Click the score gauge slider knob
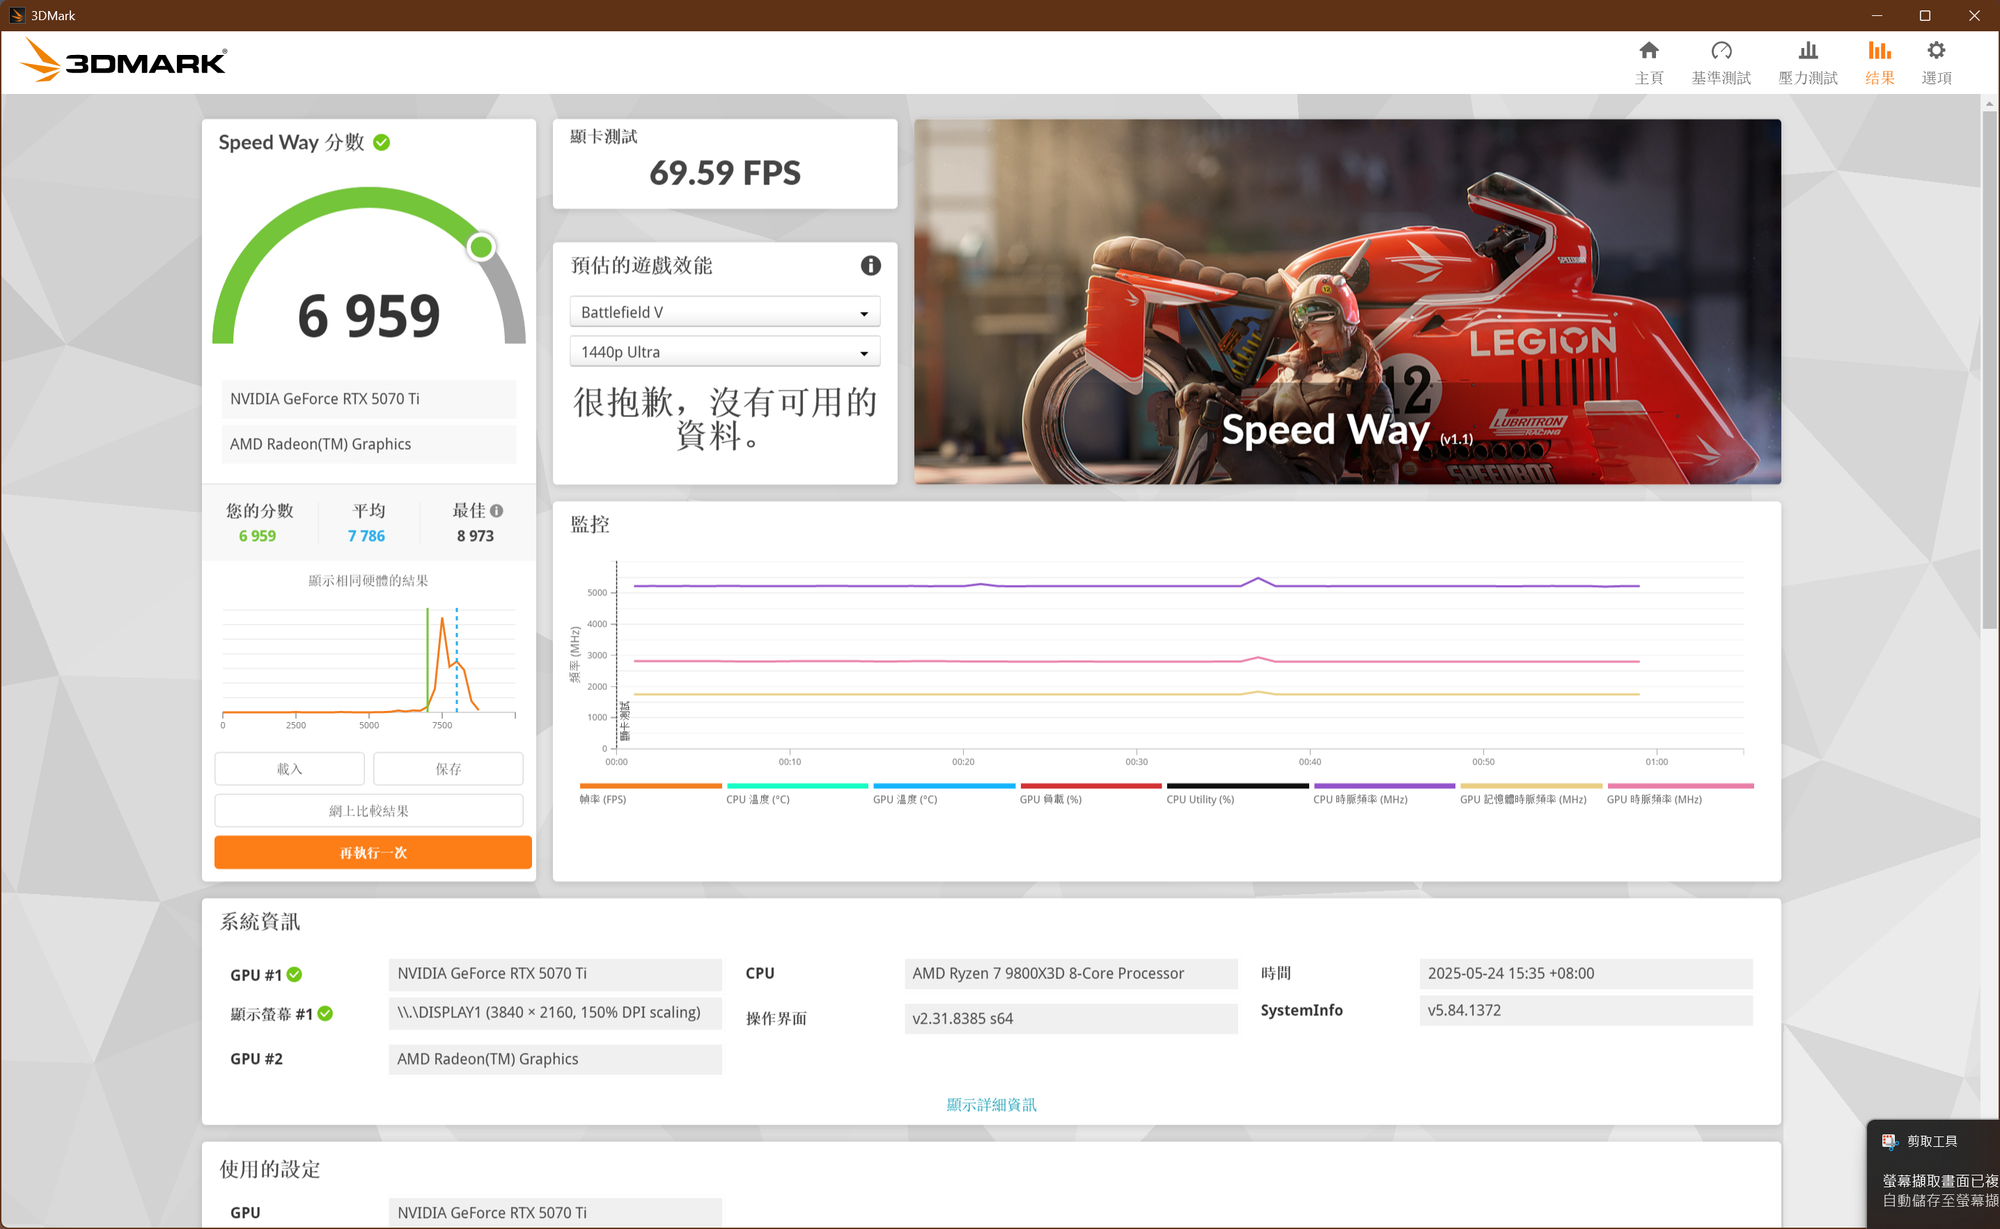 (482, 247)
